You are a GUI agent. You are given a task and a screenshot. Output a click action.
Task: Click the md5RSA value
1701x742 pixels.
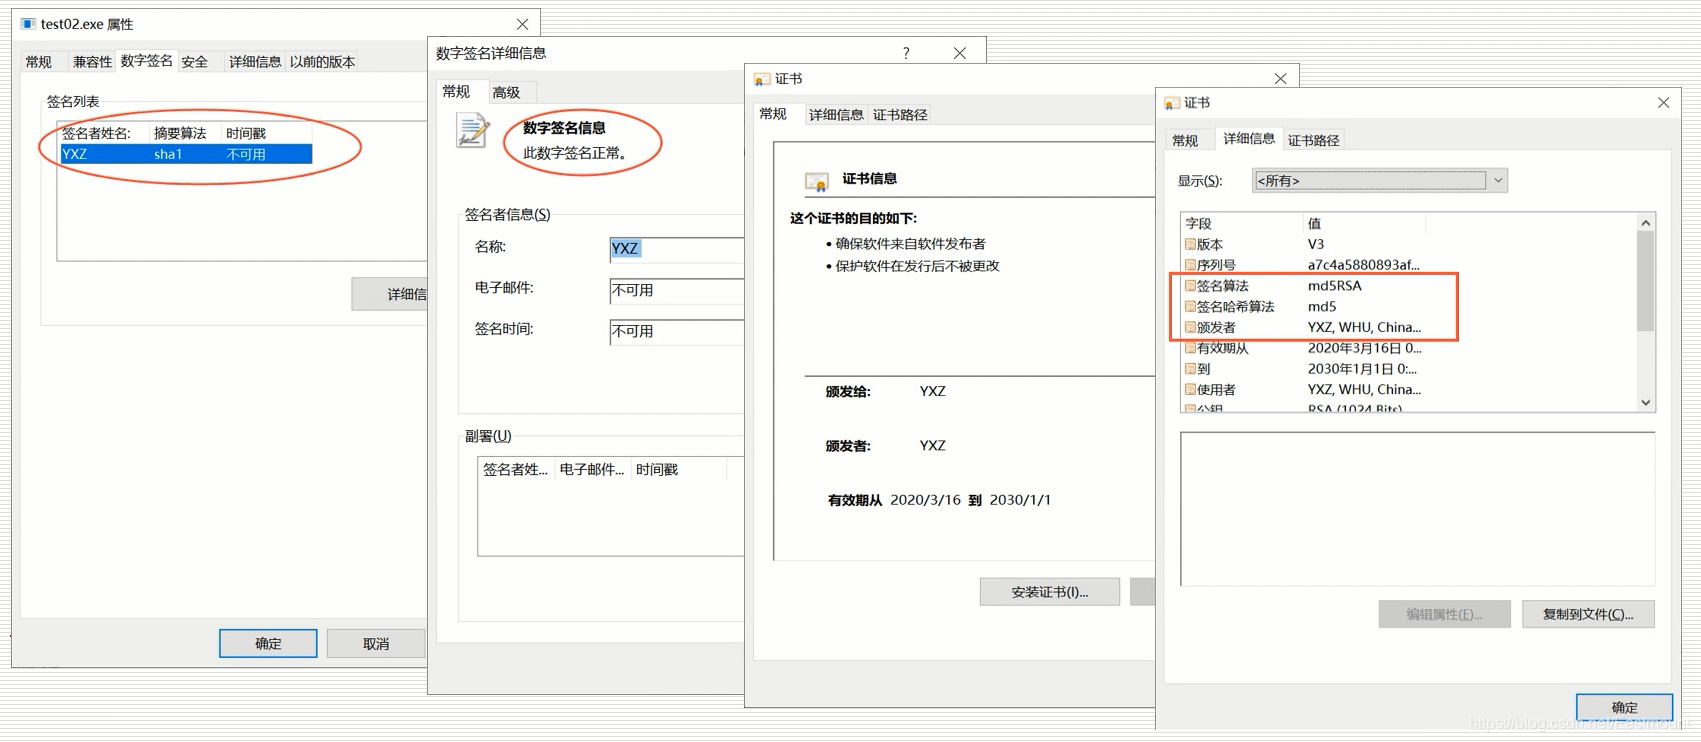click(1335, 286)
